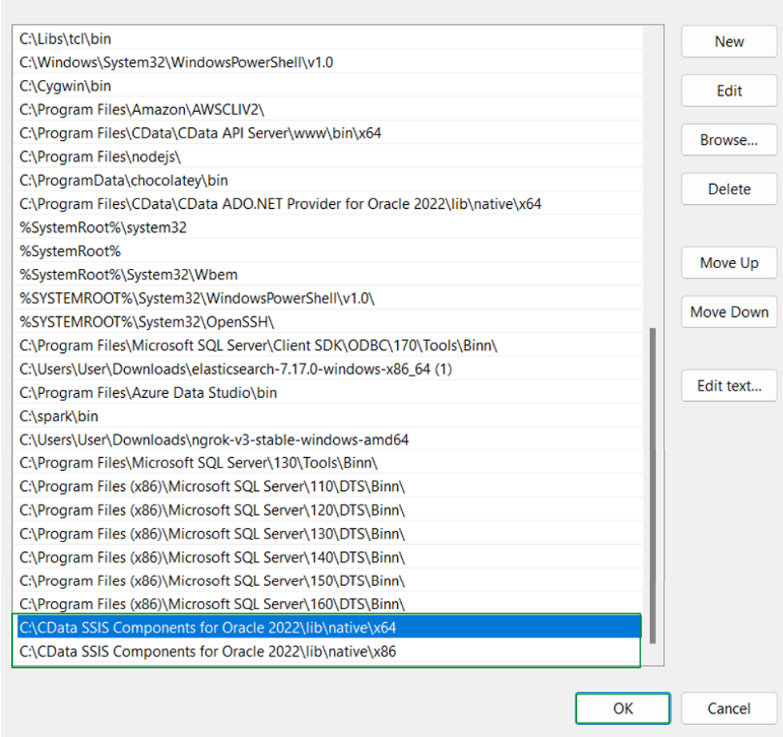Delete the selected path entry

729,189
